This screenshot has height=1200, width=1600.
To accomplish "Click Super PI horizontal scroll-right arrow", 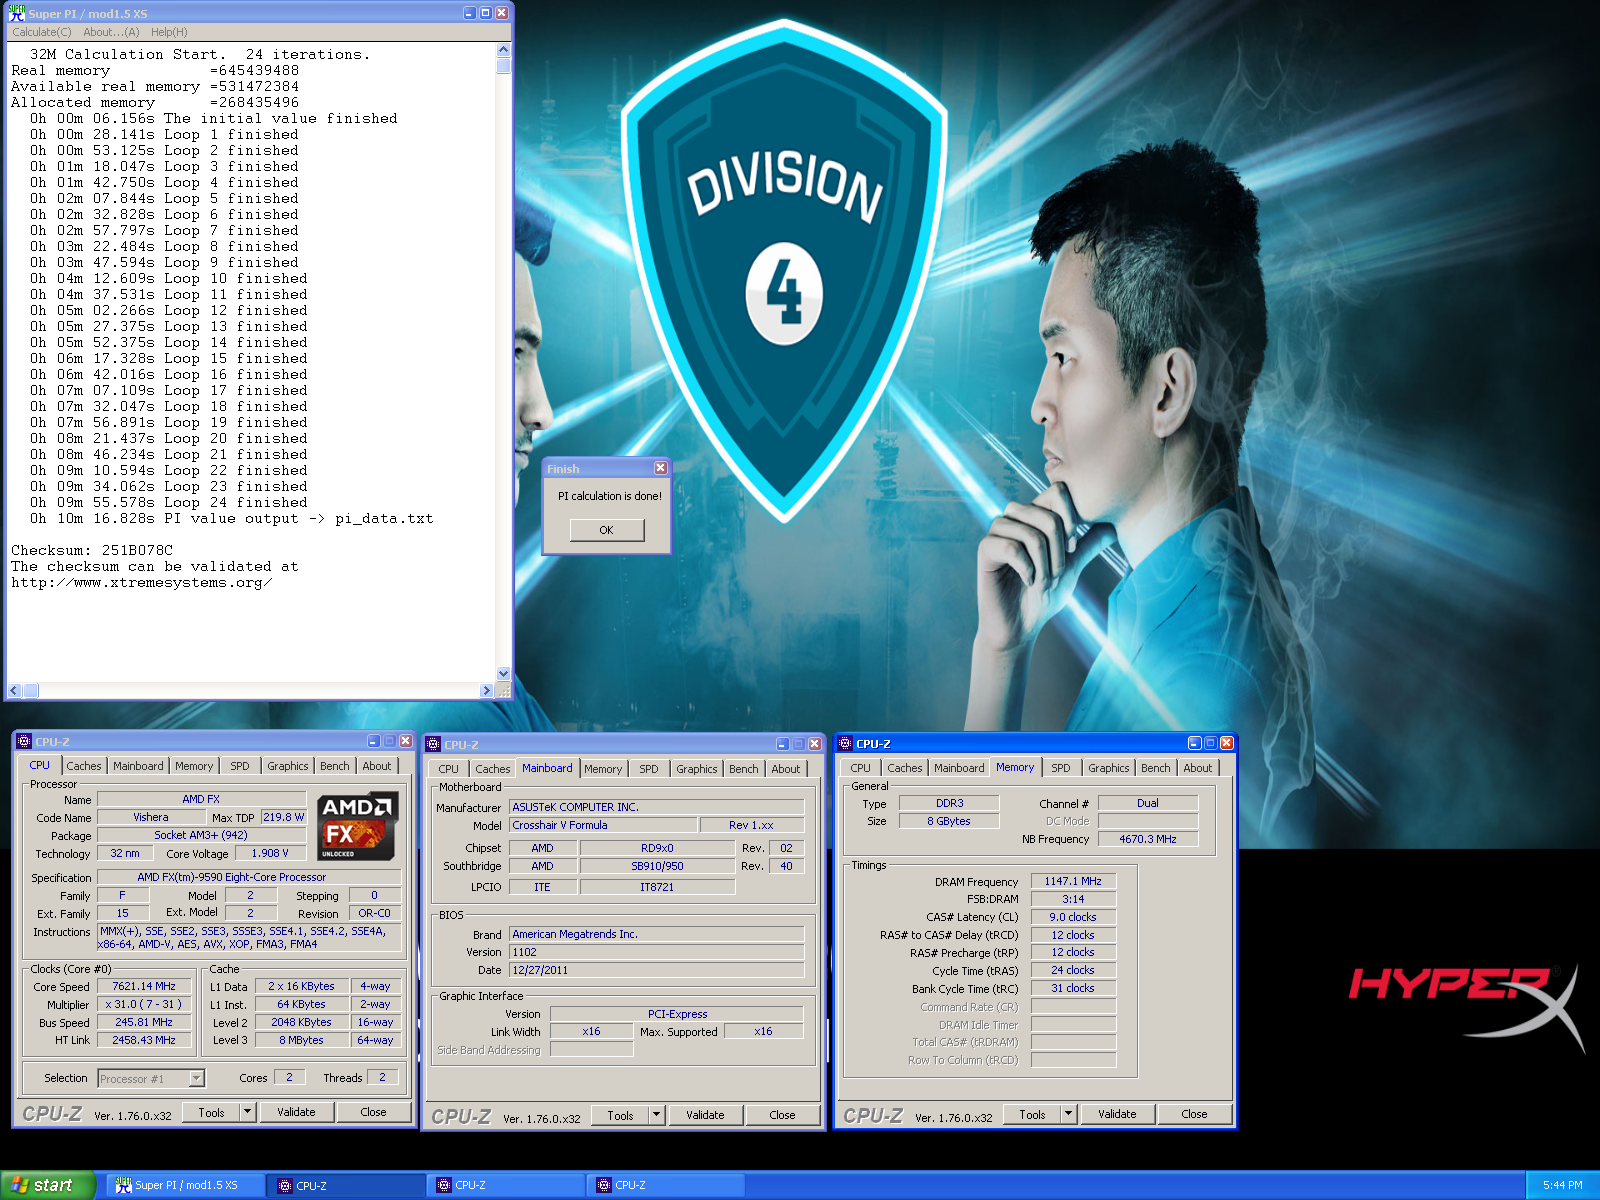I will [x=487, y=690].
